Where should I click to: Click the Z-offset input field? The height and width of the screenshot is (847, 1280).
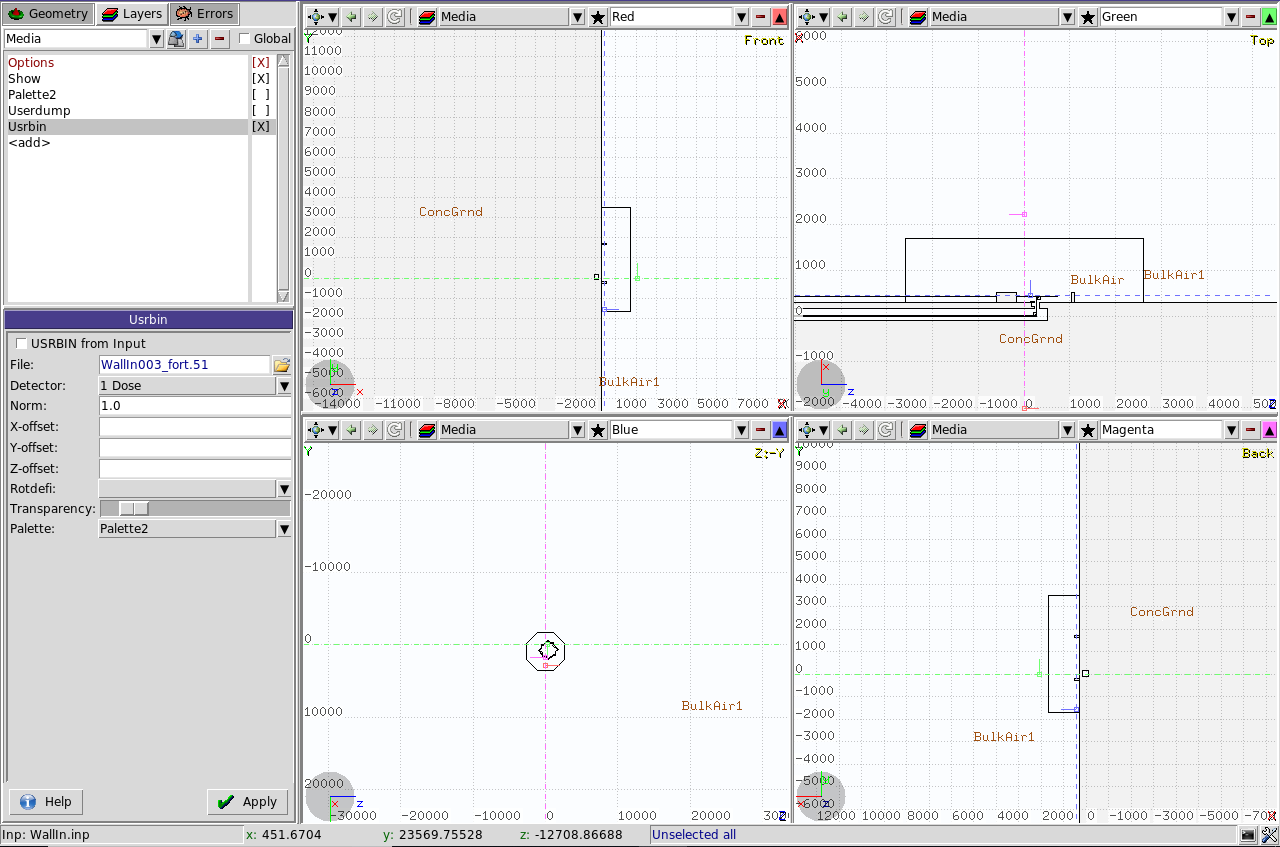195,468
